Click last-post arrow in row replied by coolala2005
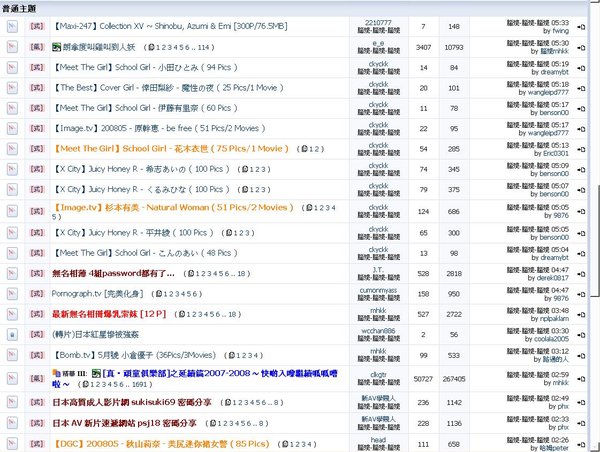 pyautogui.click(x=581, y=335)
